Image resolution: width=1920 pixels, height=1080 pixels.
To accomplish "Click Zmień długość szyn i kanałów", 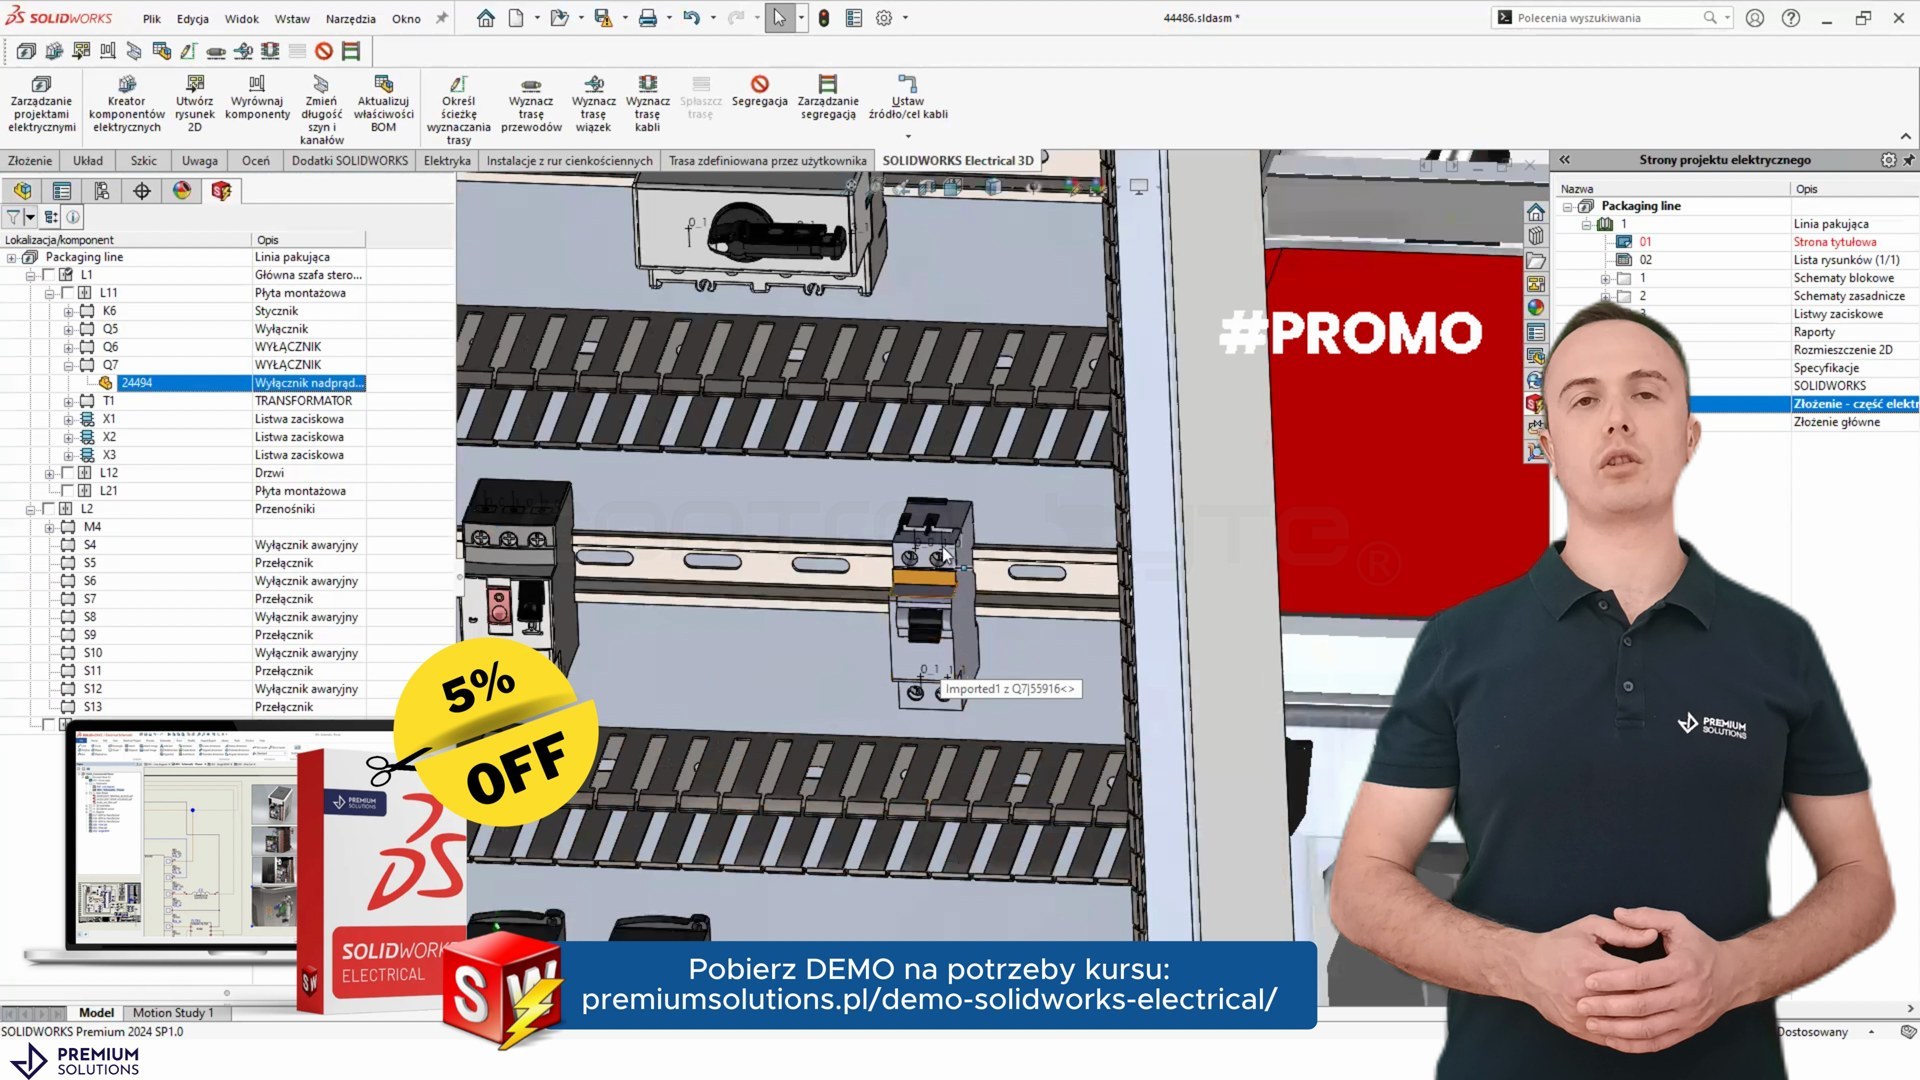I will [321, 110].
